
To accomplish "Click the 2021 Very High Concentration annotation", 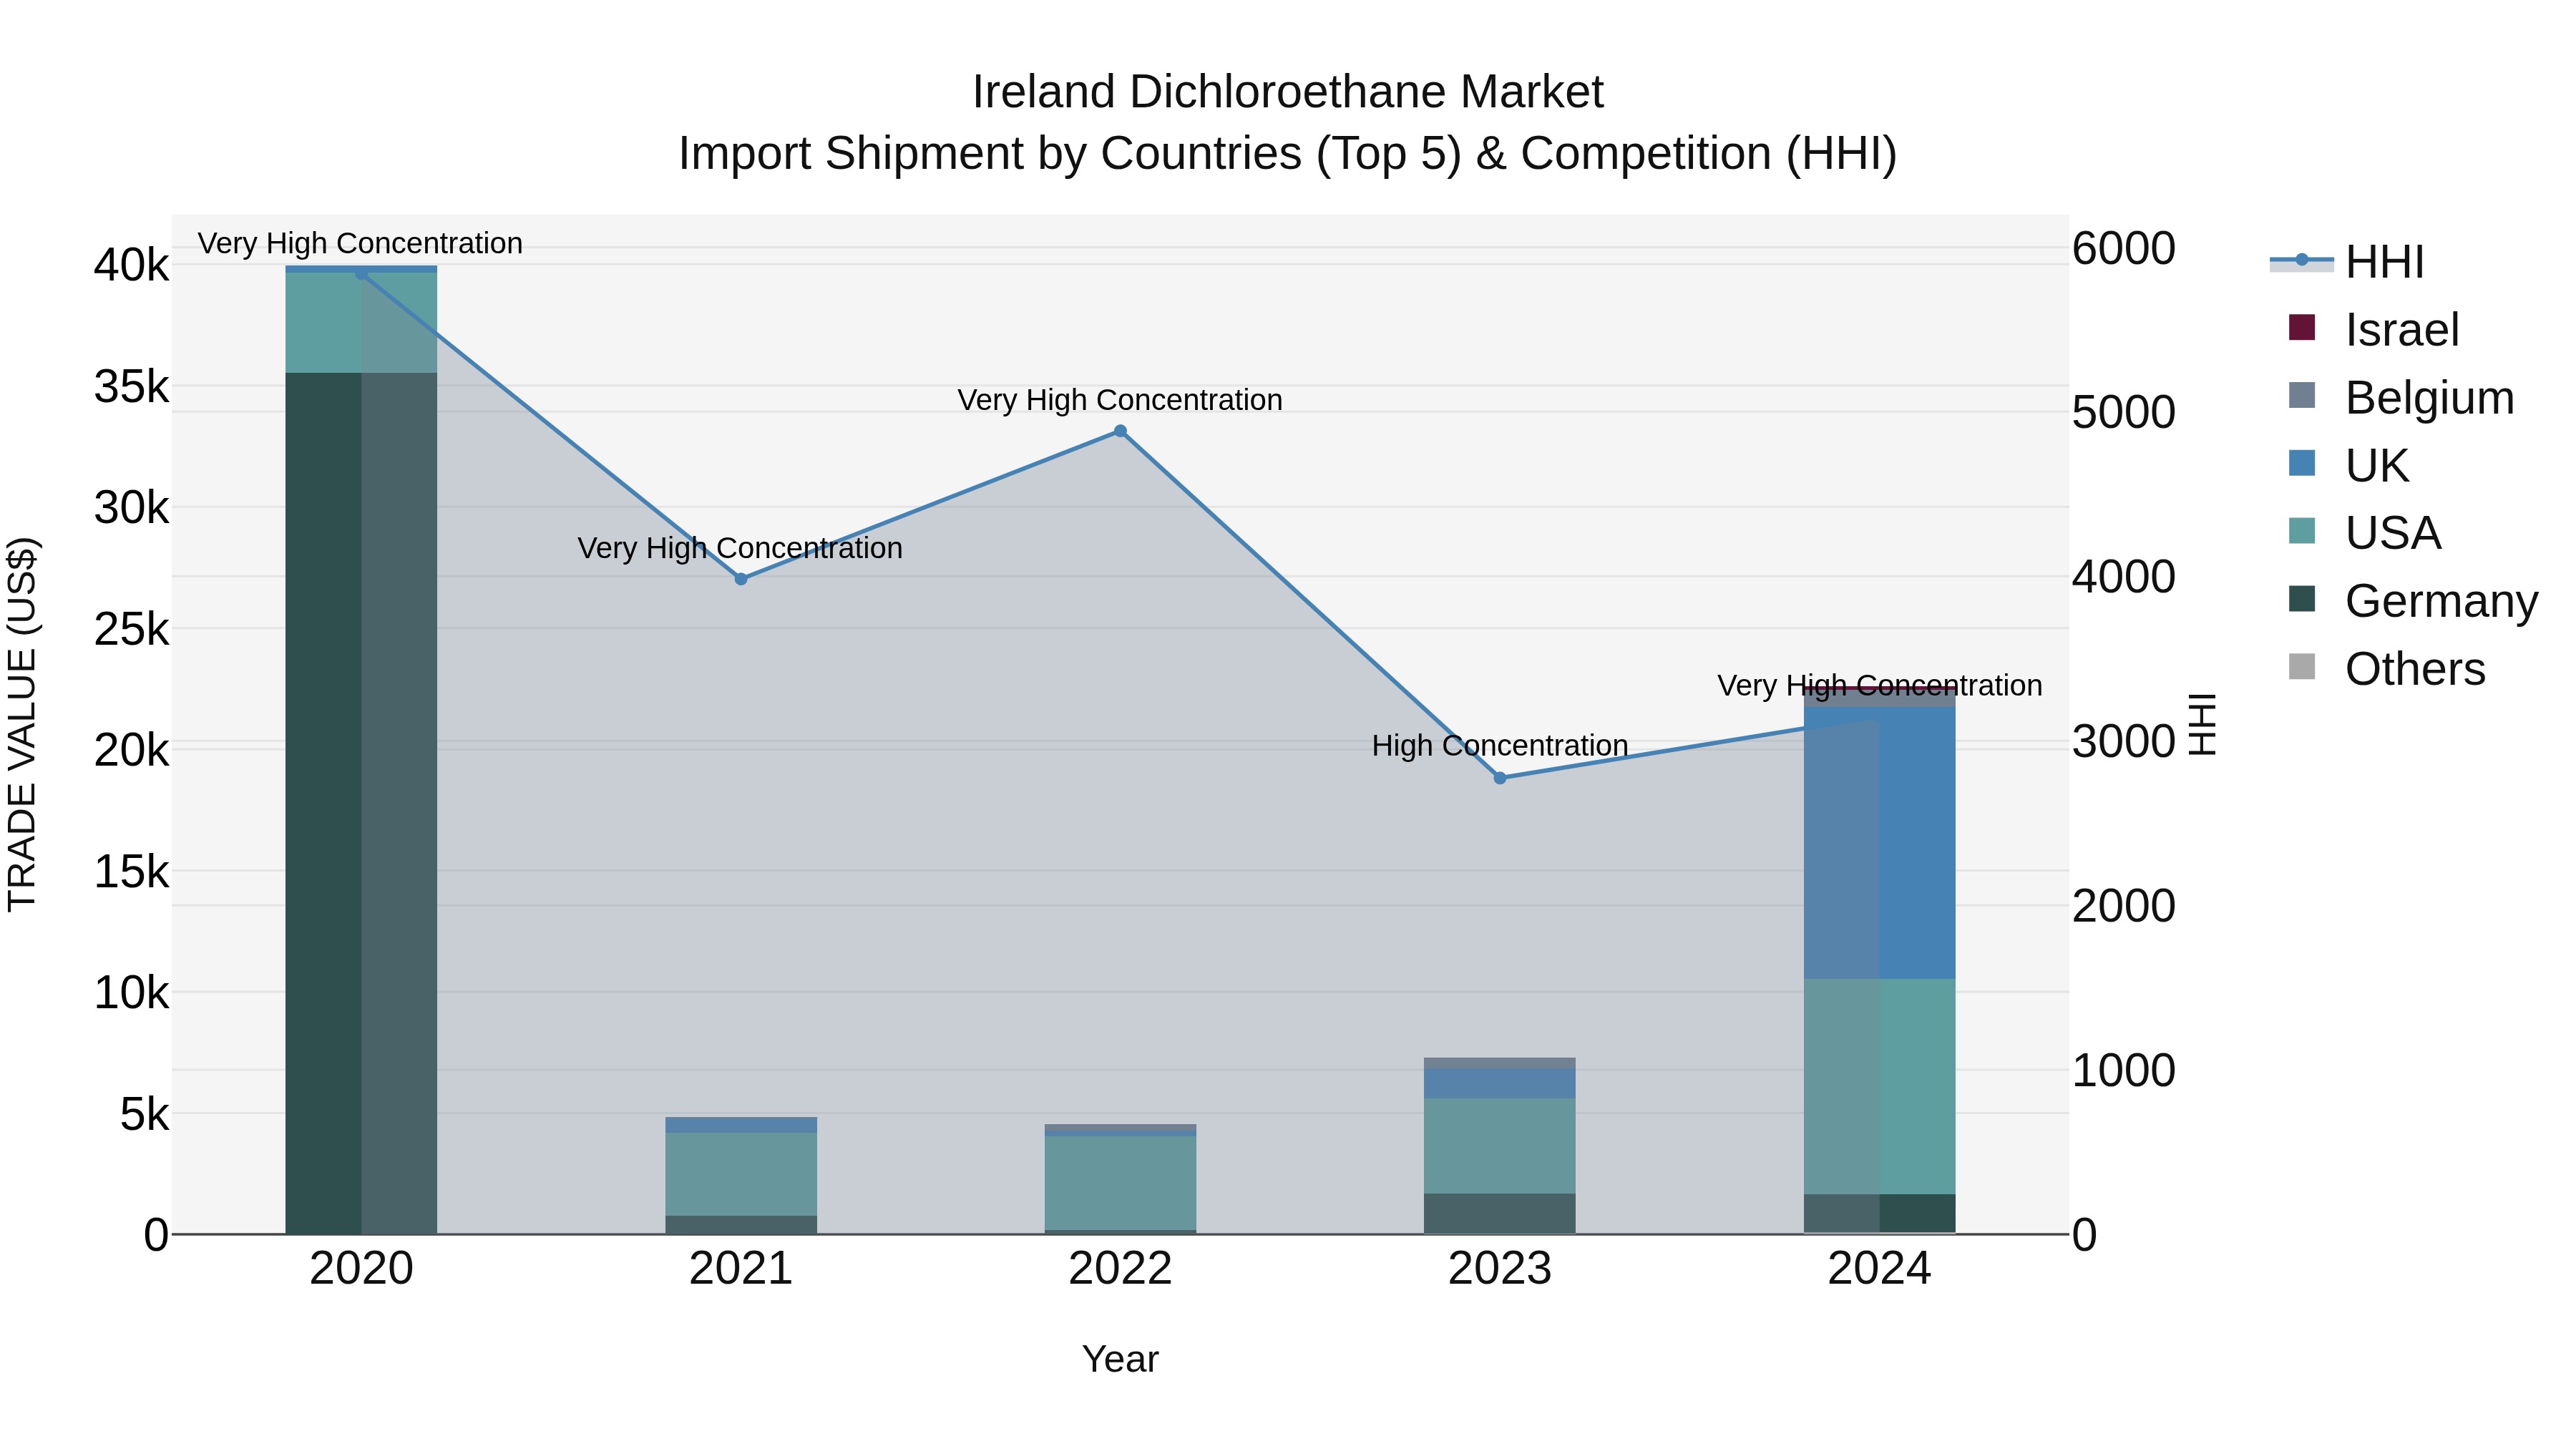I will point(741,548).
